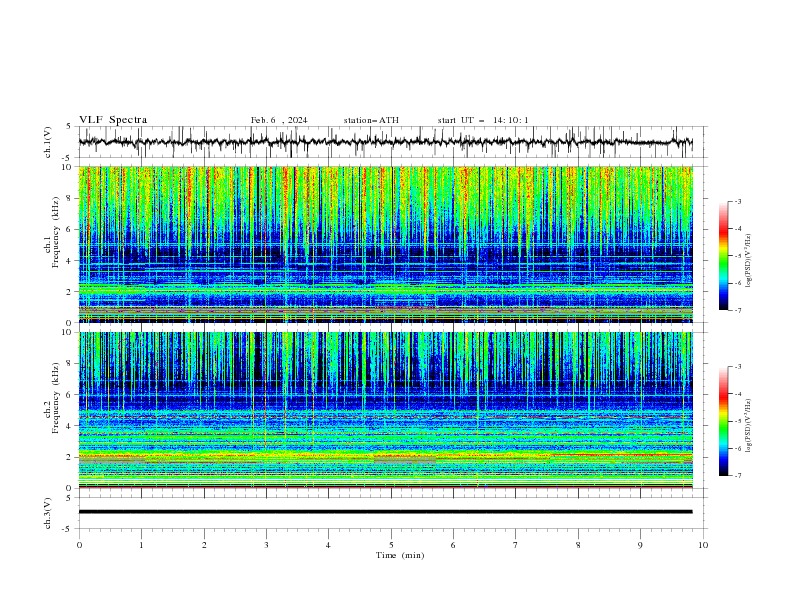Click the "ch.3(V)" axis label
Screen dimensions: 792x612
pyautogui.click(x=48, y=513)
